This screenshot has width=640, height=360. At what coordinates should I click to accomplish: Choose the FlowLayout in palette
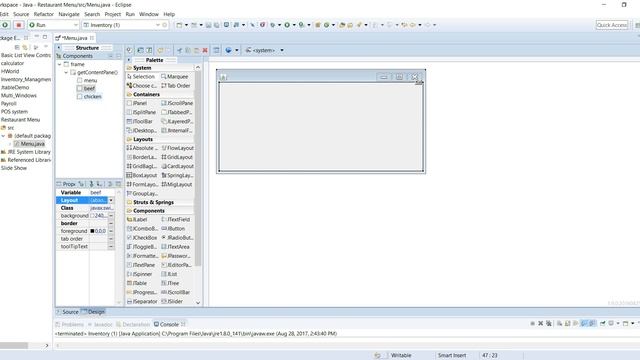[x=178, y=148]
